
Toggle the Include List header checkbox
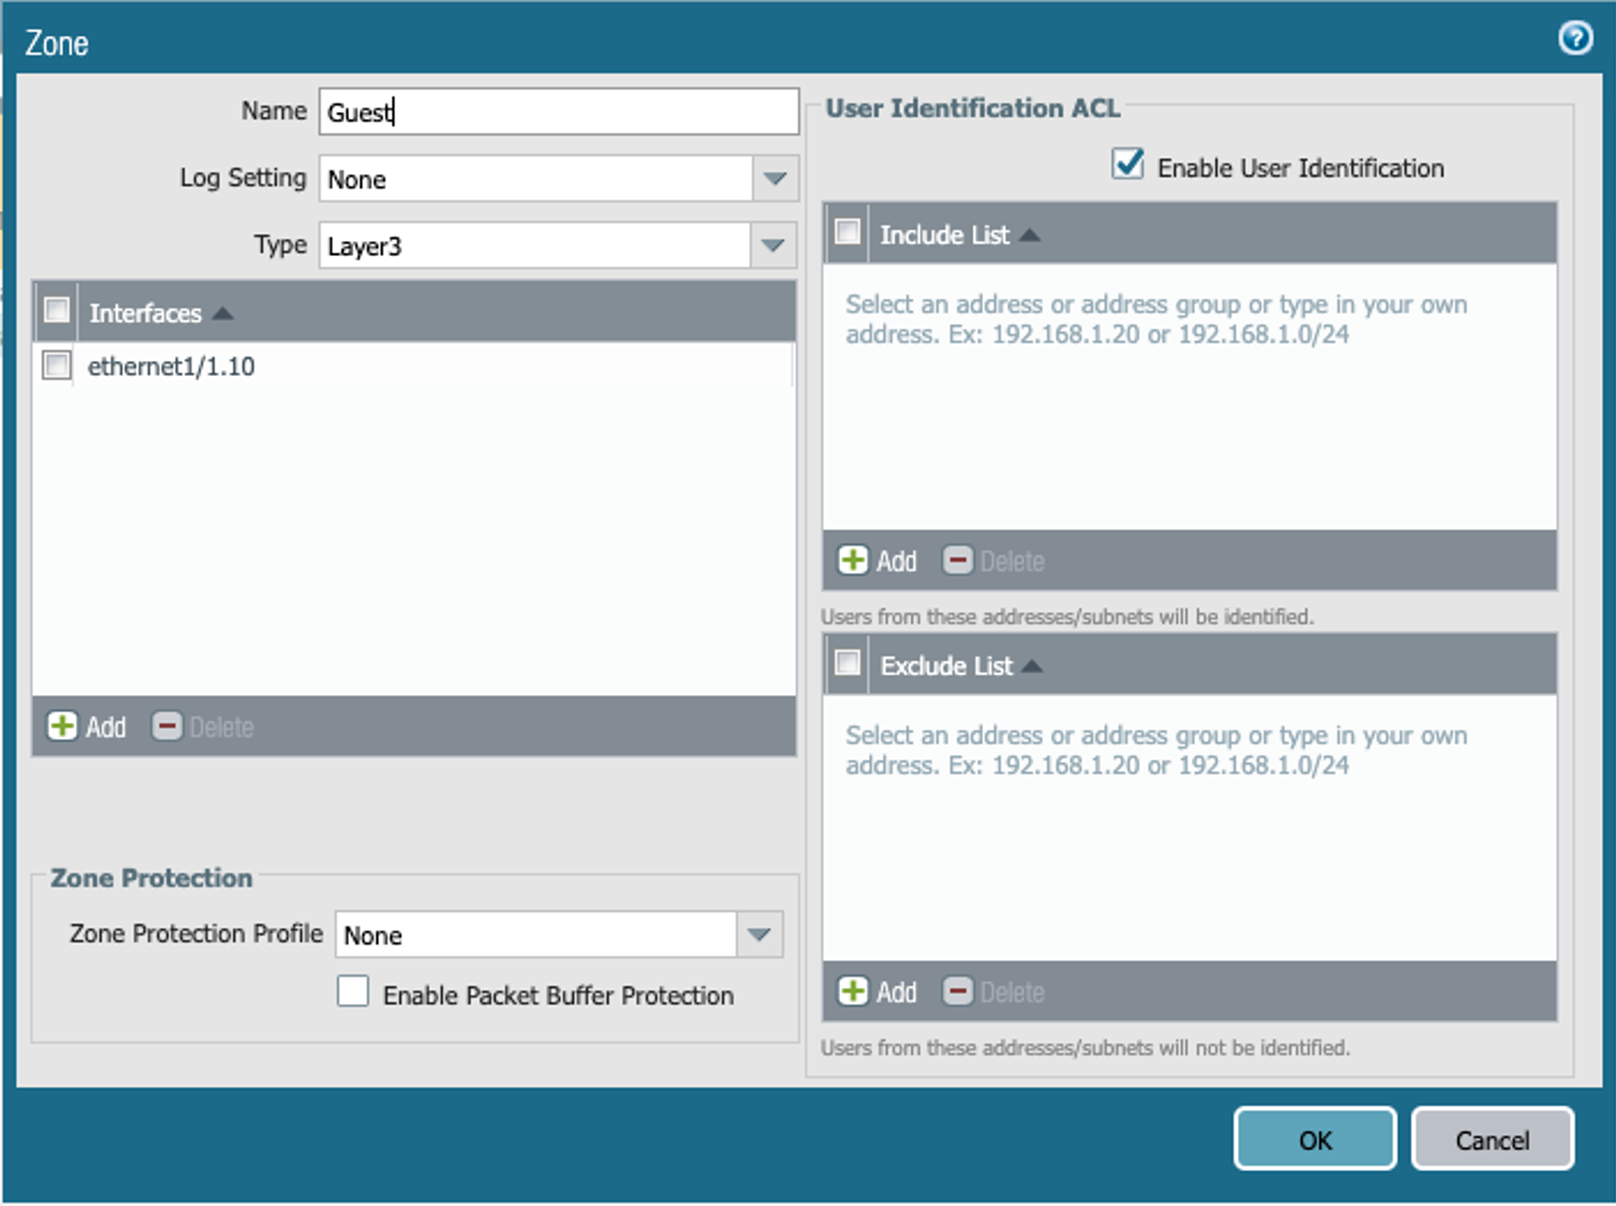point(849,232)
